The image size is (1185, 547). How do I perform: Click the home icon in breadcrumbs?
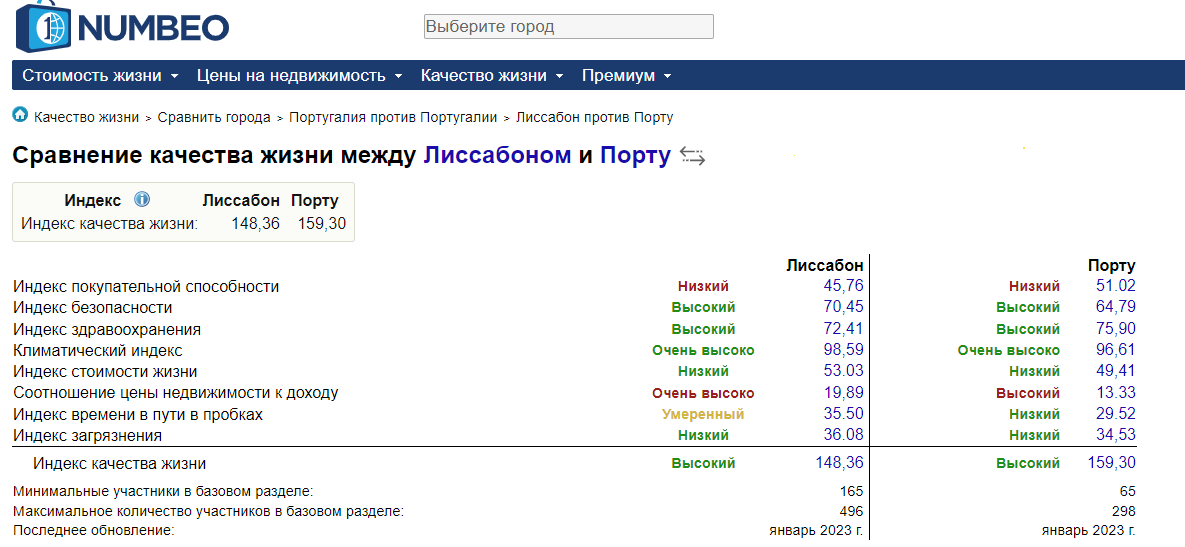tap(20, 116)
